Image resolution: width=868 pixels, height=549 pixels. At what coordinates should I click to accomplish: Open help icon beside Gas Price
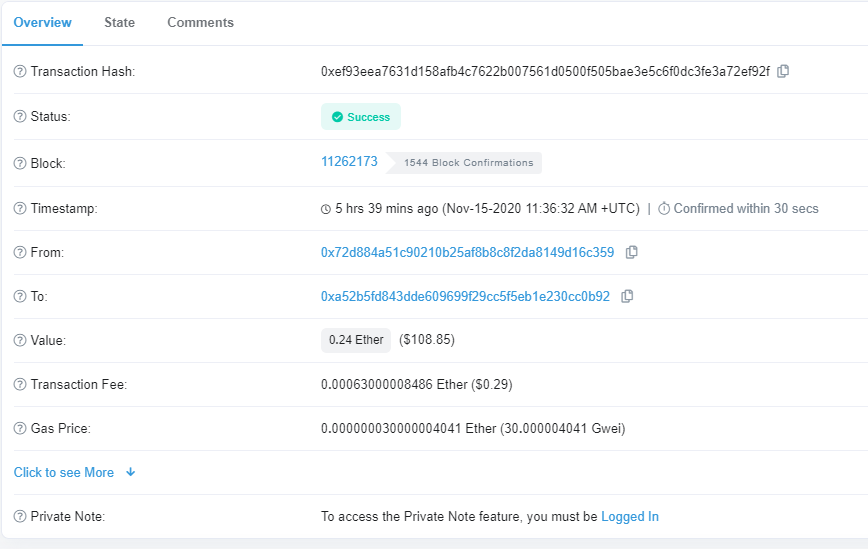pos(20,428)
